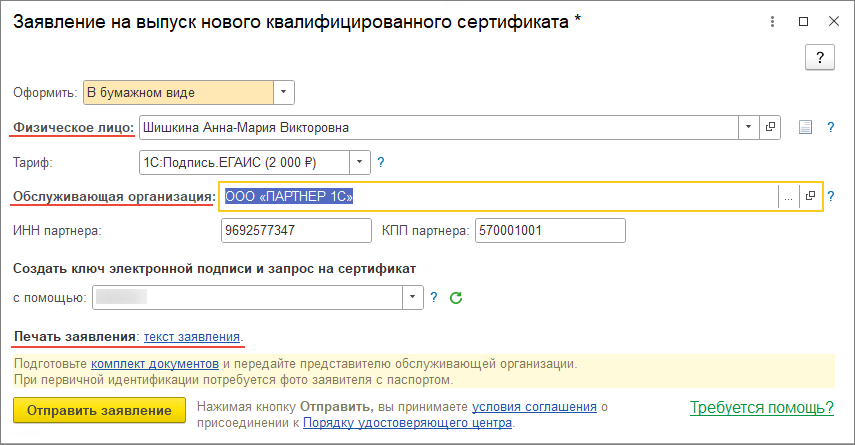Expand the Оформить dropdown list
Image resolution: width=855 pixels, height=445 pixels.
click(x=284, y=93)
